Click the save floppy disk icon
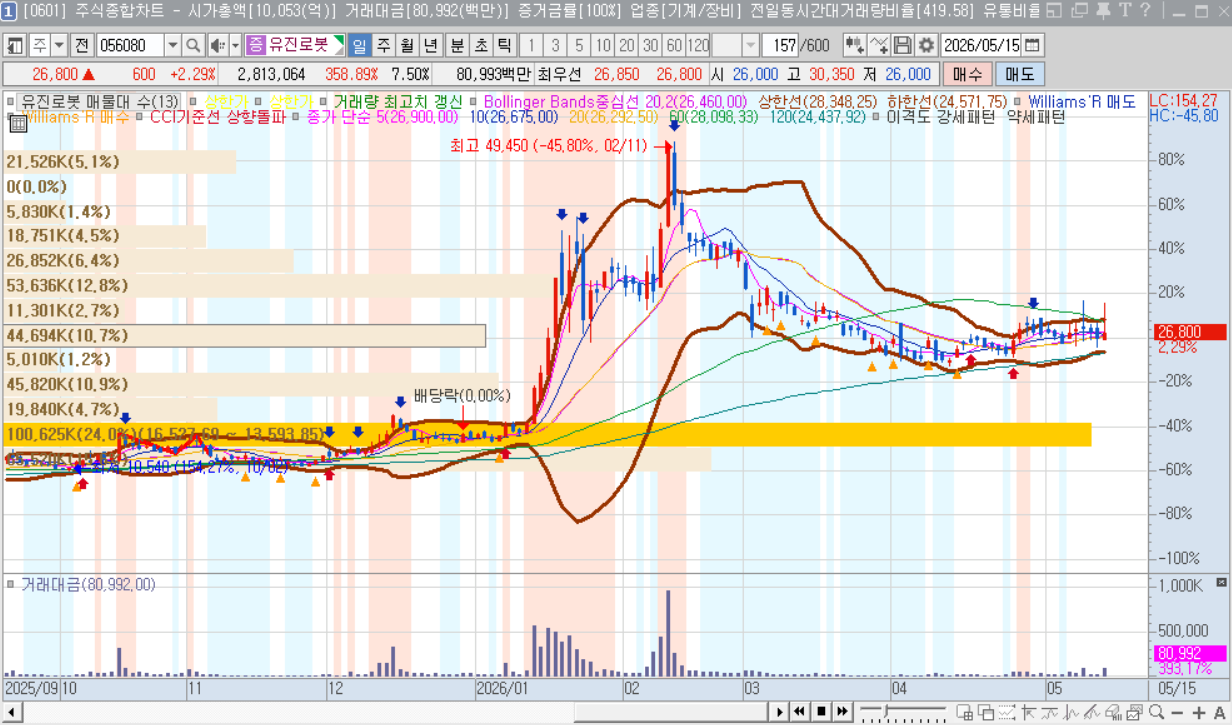Image resolution: width=1232 pixels, height=725 pixels. coord(903,46)
